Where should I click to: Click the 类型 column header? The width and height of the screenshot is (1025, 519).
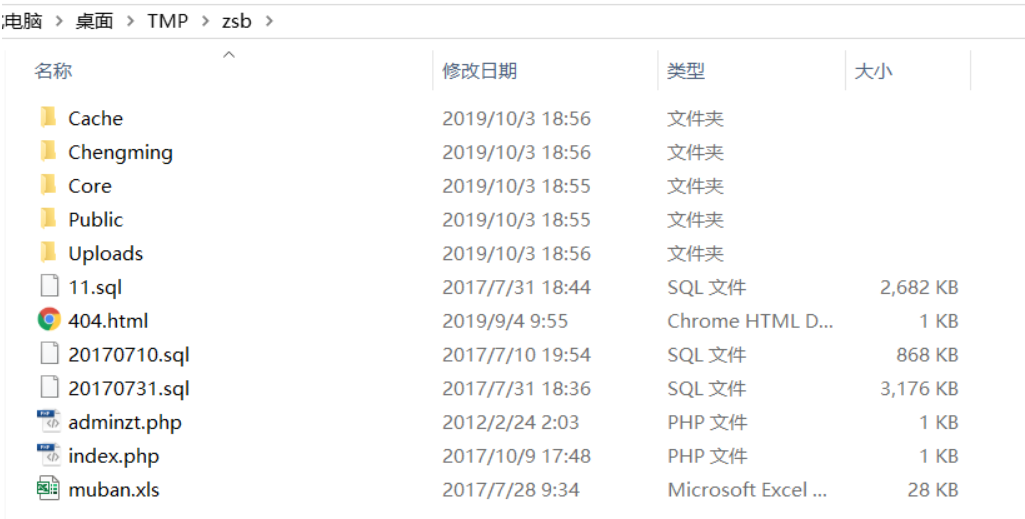point(686,71)
